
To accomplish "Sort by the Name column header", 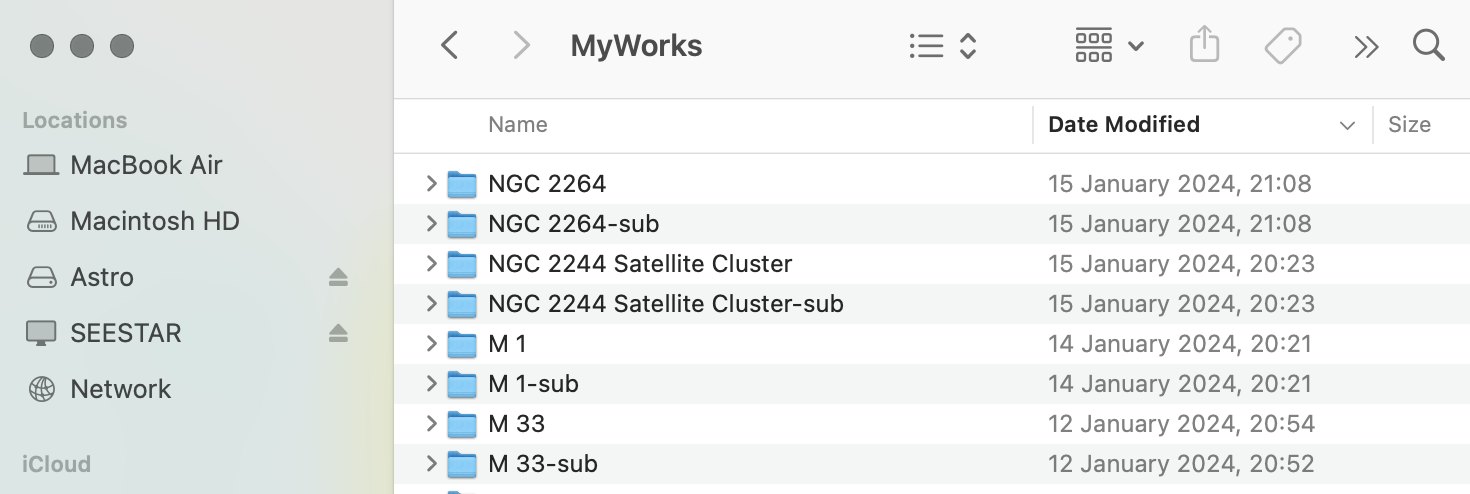I will 517,125.
